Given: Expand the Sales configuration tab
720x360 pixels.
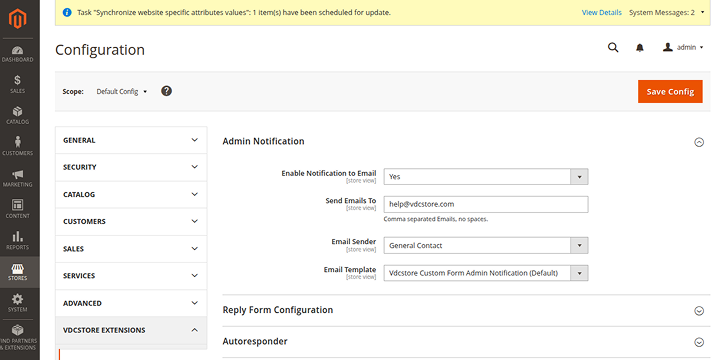Looking at the screenshot, I should pyautogui.click(x=131, y=249).
